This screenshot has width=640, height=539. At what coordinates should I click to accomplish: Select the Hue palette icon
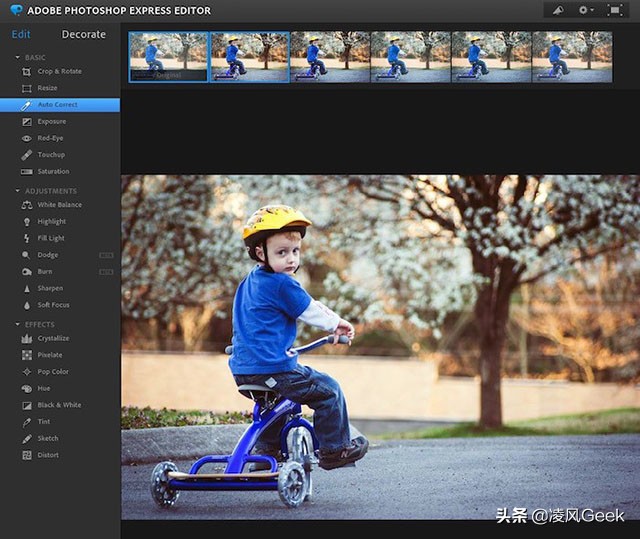click(x=27, y=388)
